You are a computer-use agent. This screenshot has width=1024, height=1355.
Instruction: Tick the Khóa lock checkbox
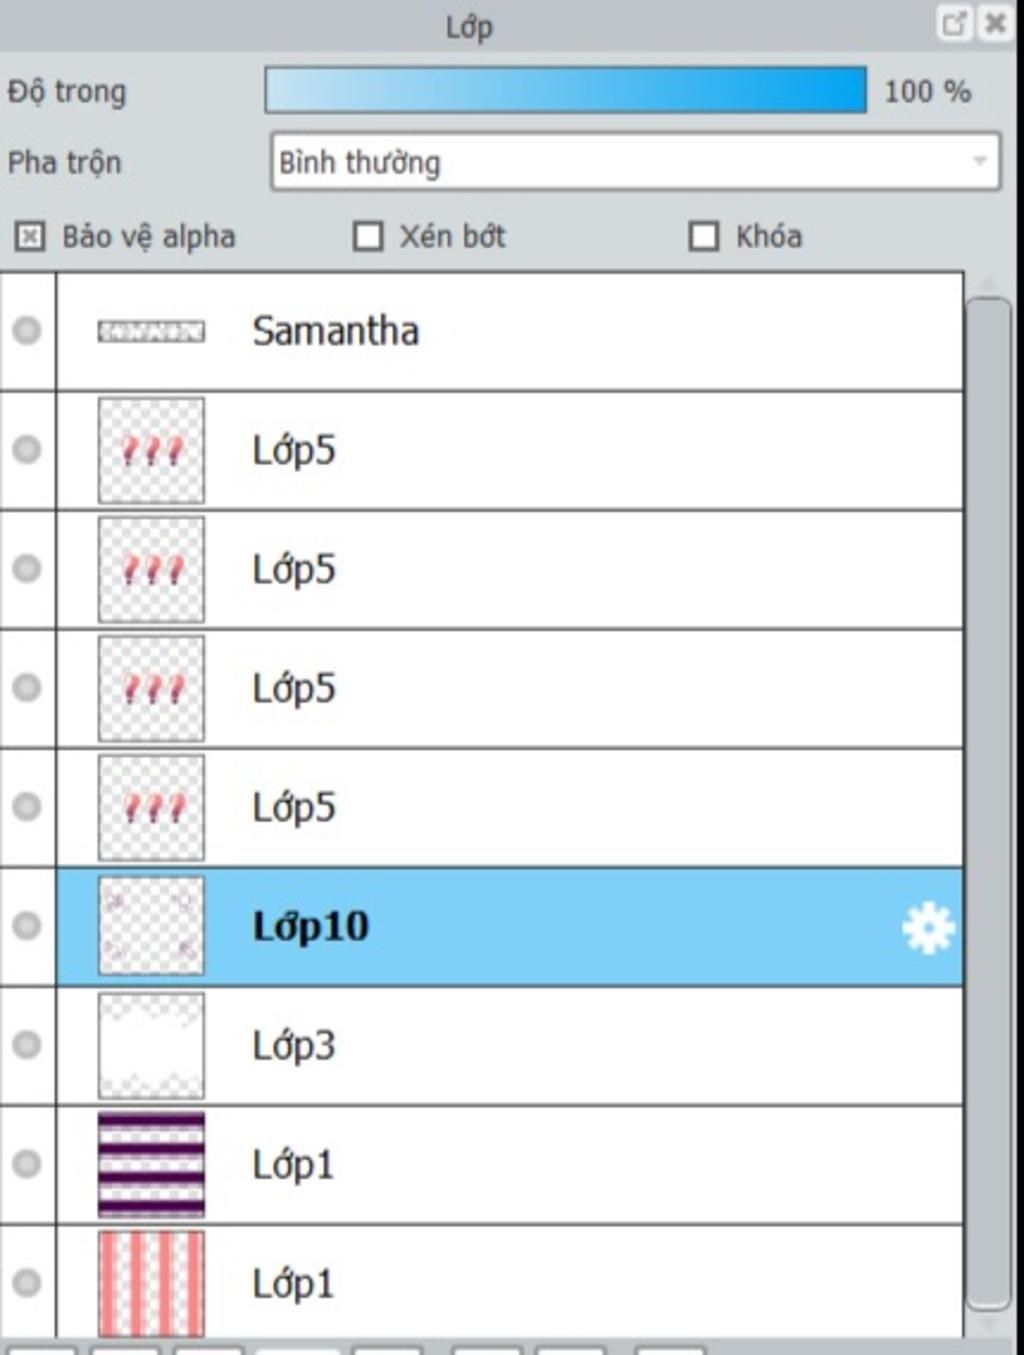click(704, 237)
